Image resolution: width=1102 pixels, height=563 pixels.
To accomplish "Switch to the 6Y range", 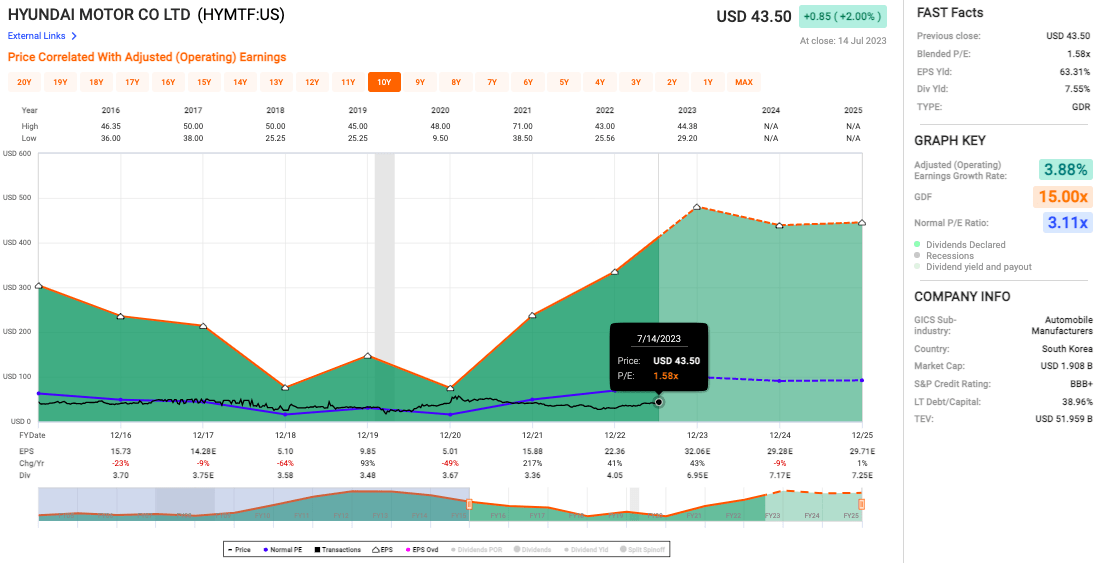I will coord(528,82).
